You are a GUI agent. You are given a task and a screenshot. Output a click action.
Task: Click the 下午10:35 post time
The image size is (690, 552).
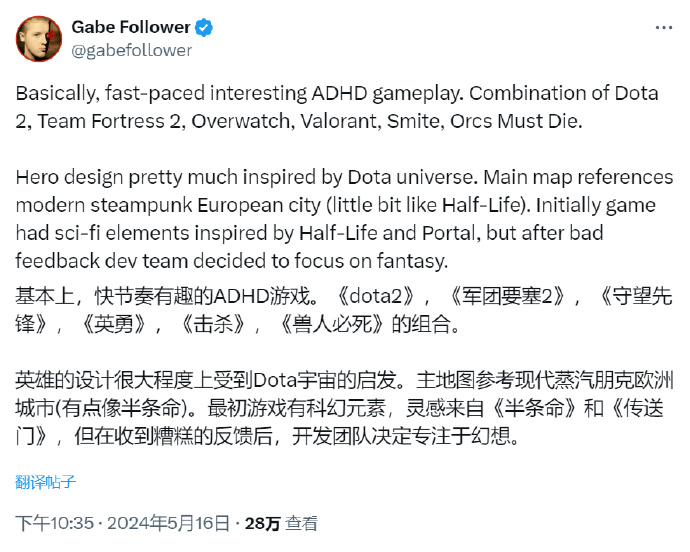pyautogui.click(x=56, y=522)
